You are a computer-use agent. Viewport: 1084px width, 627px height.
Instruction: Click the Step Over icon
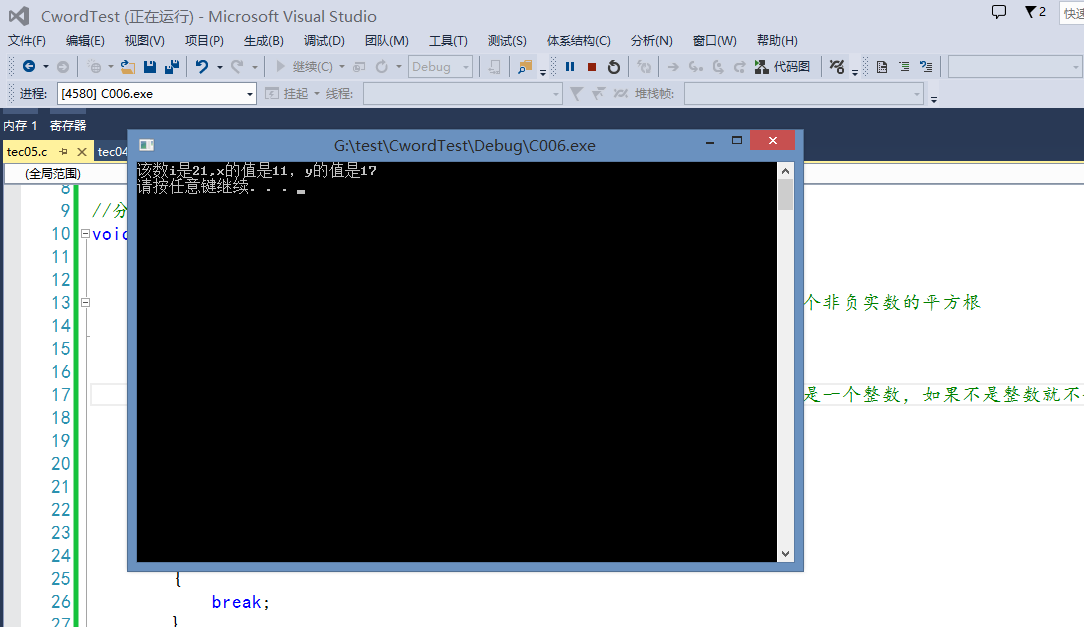pyautogui.click(x=718, y=67)
